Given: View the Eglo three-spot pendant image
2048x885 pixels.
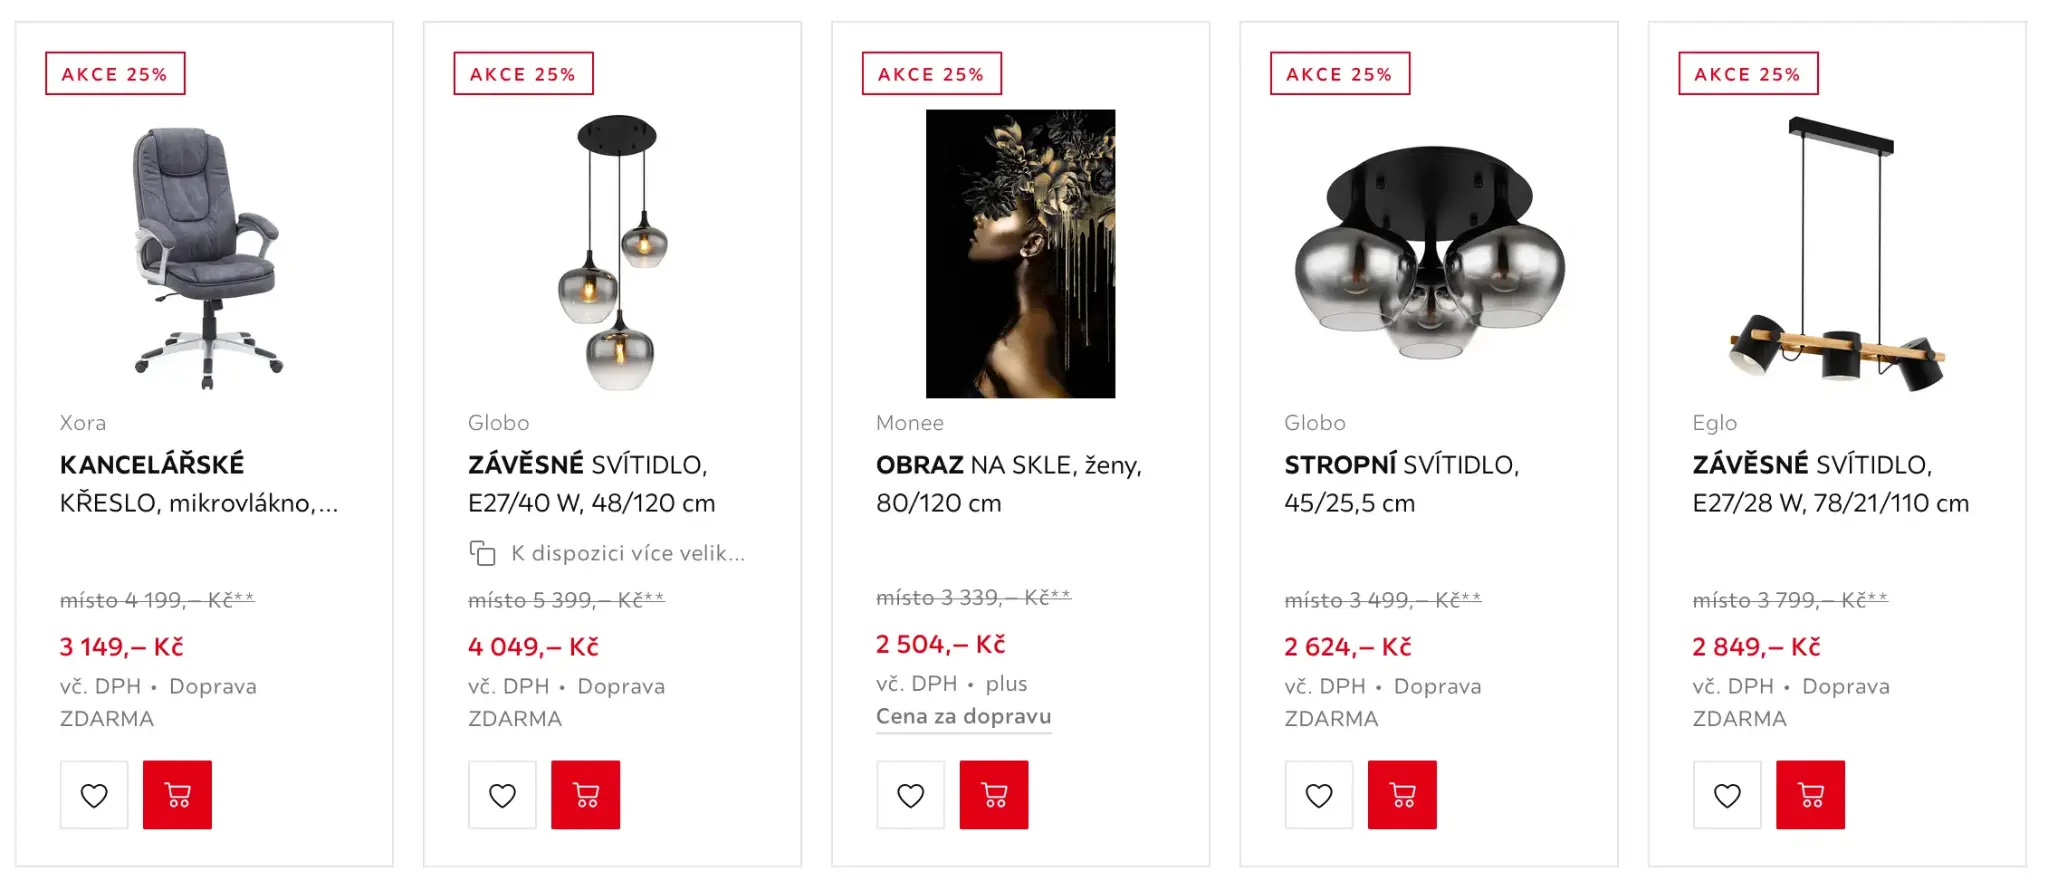Looking at the screenshot, I should [1837, 255].
